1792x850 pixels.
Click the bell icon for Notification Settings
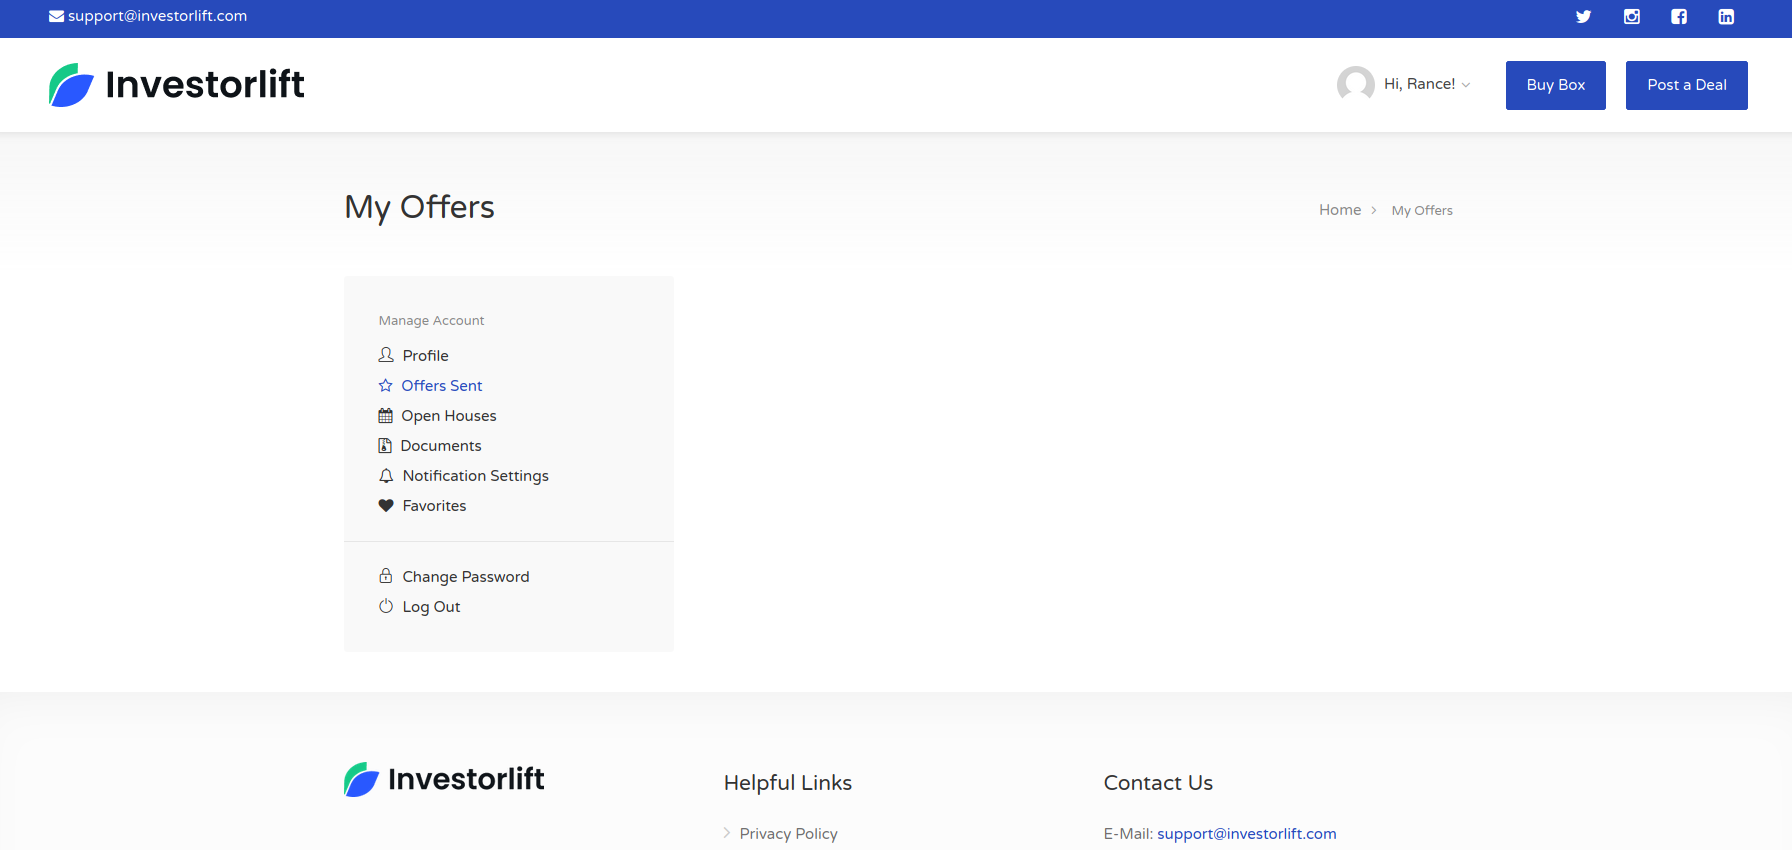click(x=386, y=476)
